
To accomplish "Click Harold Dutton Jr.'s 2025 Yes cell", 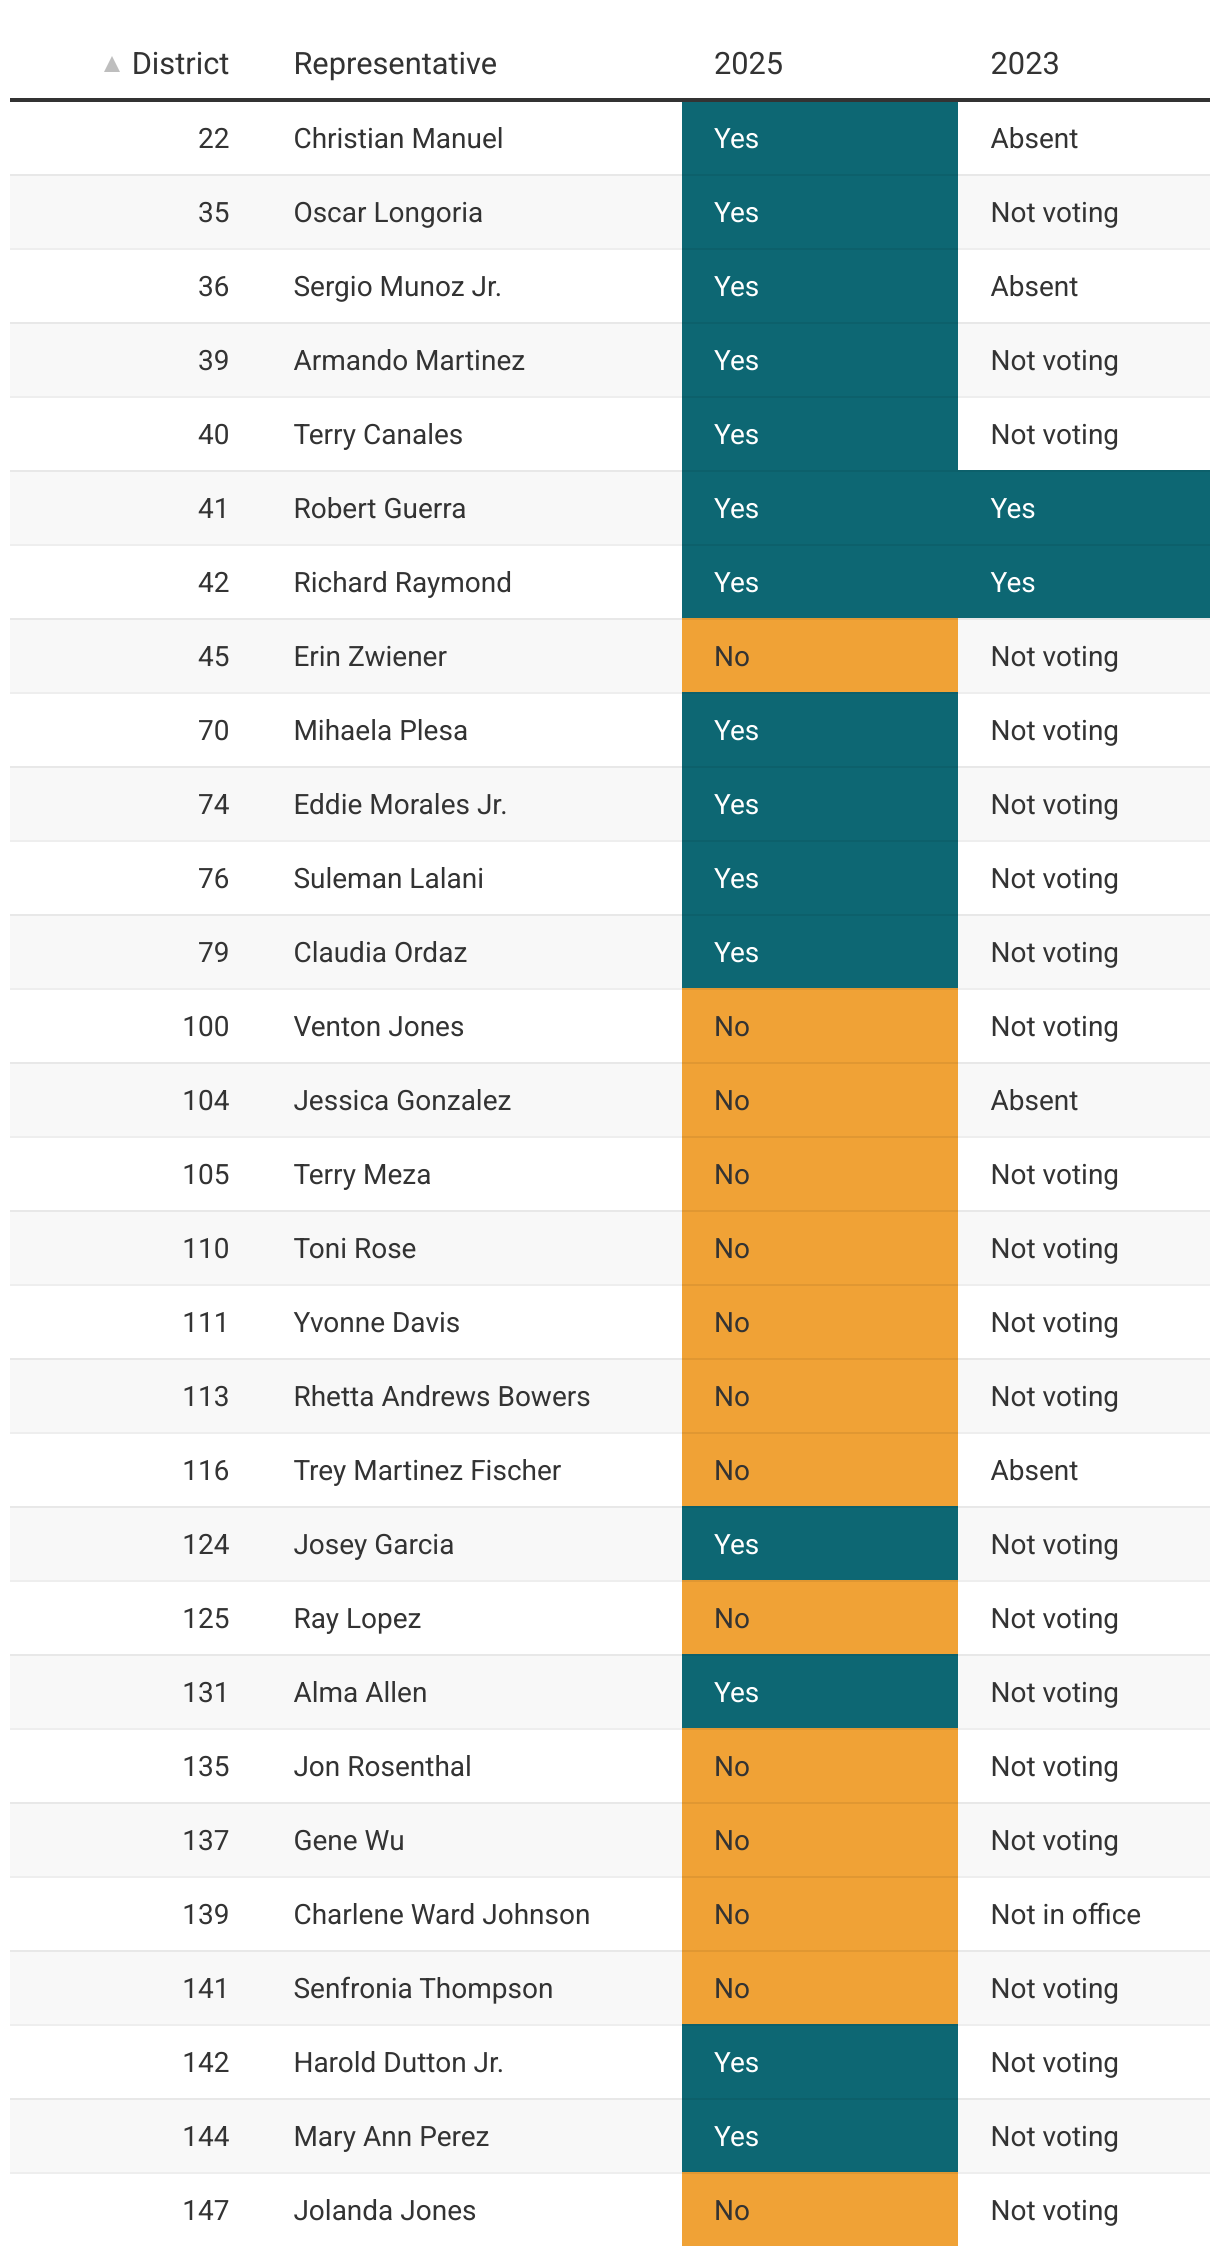I will coord(820,2062).
